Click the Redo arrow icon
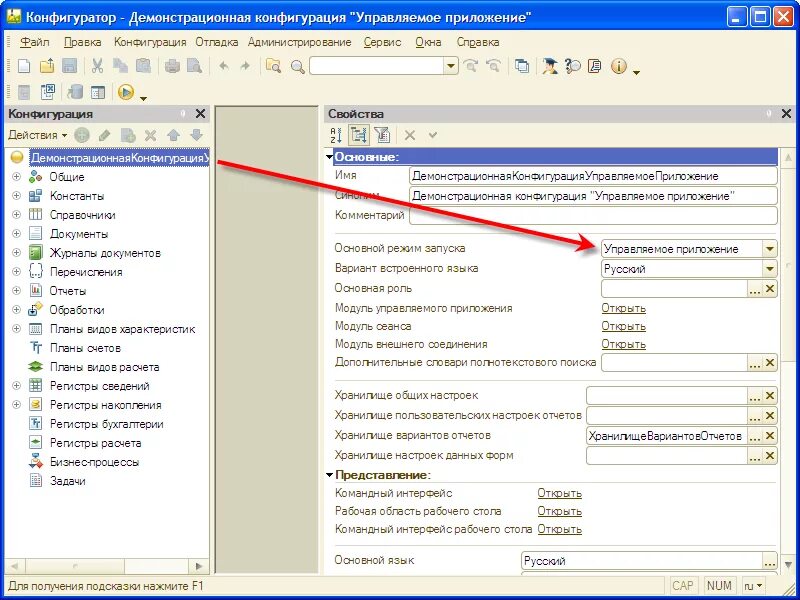Screen dimensions: 800x600 pos(245,66)
